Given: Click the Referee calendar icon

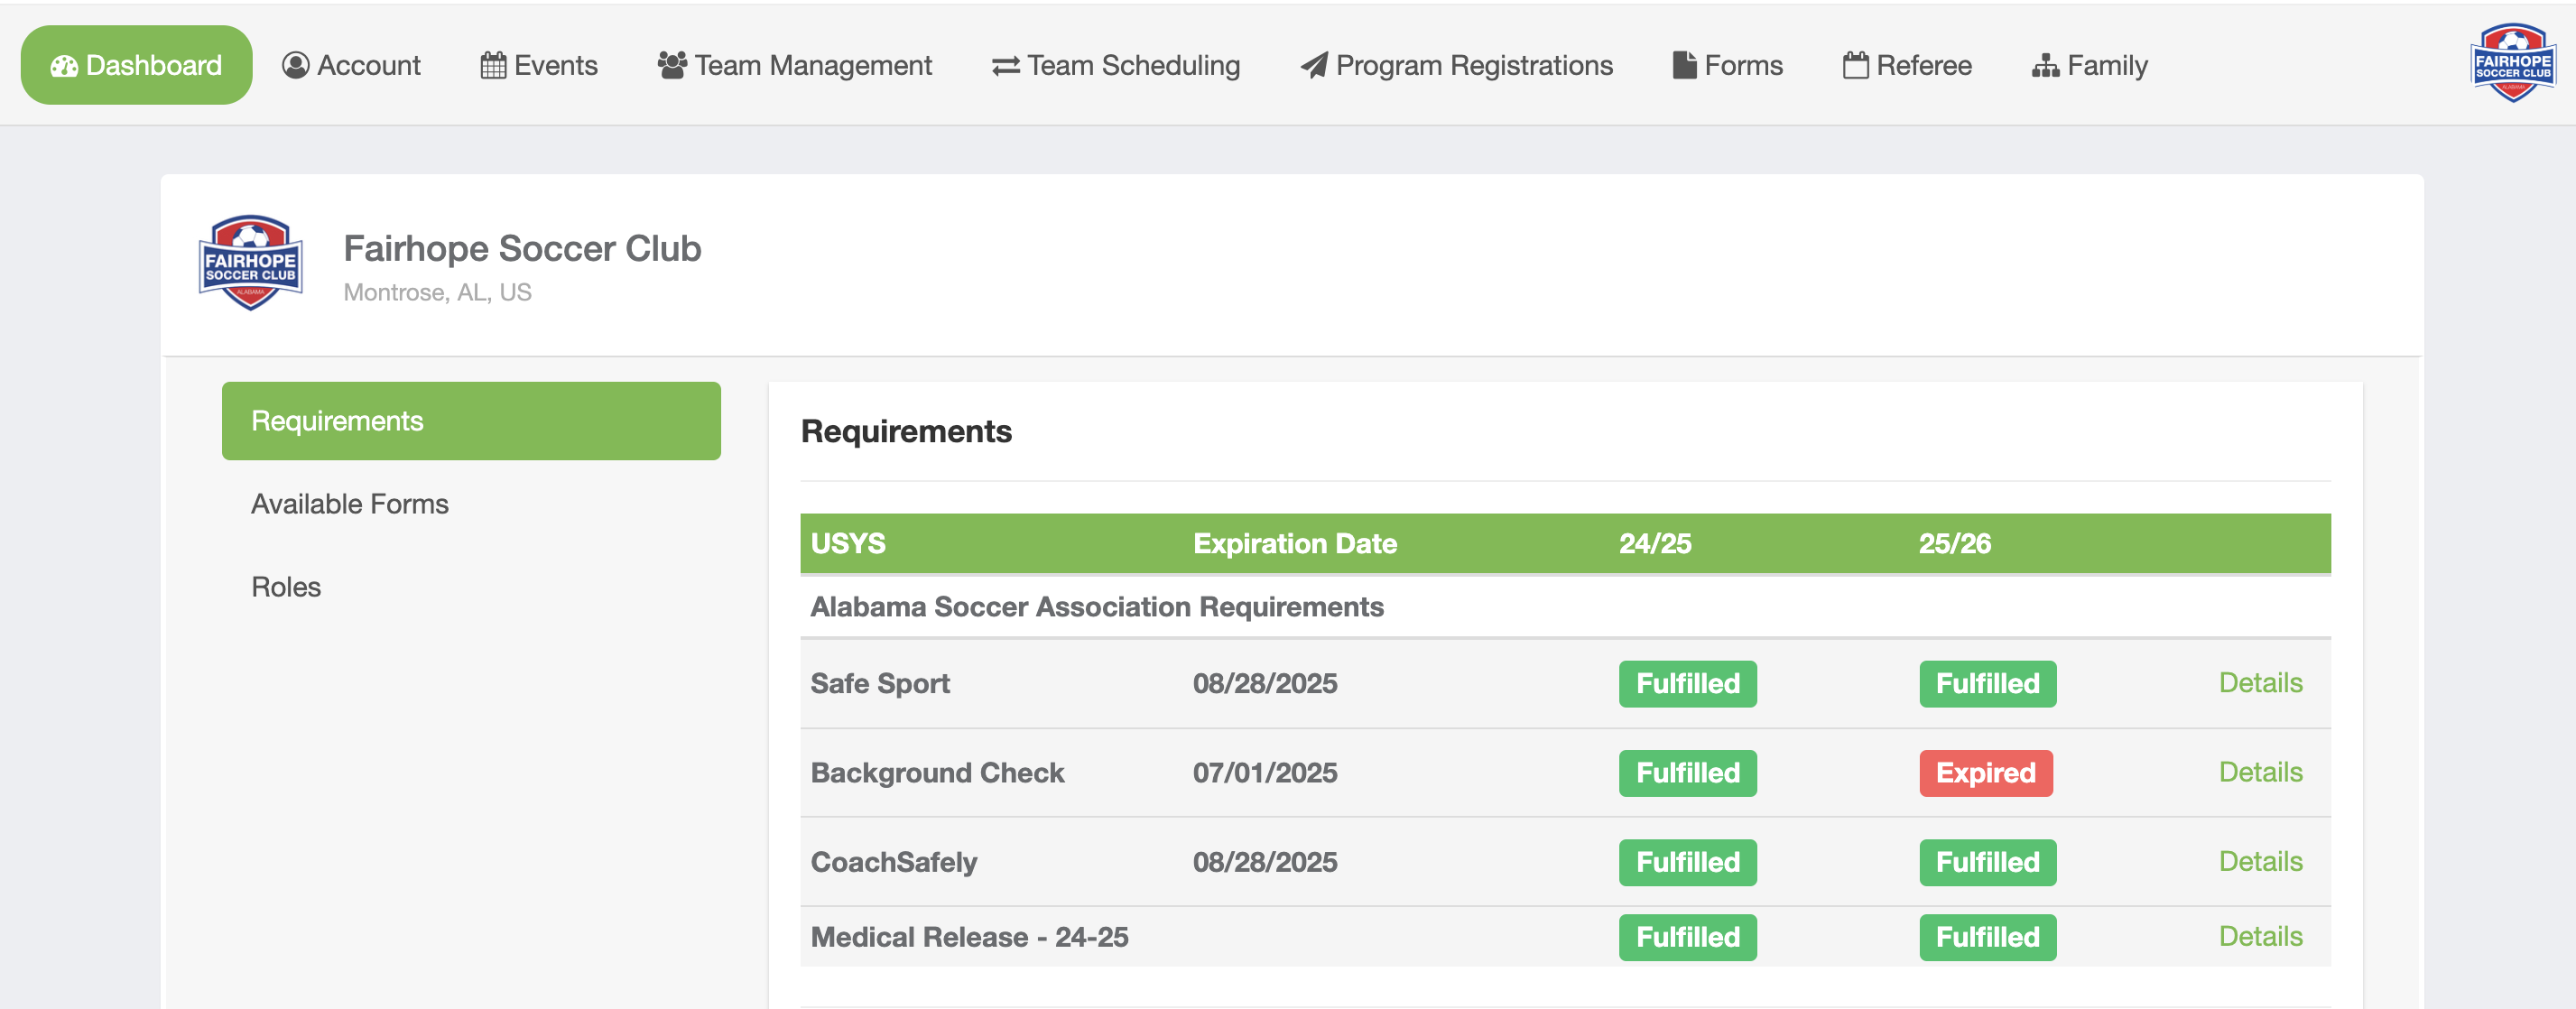Looking at the screenshot, I should point(1855,65).
